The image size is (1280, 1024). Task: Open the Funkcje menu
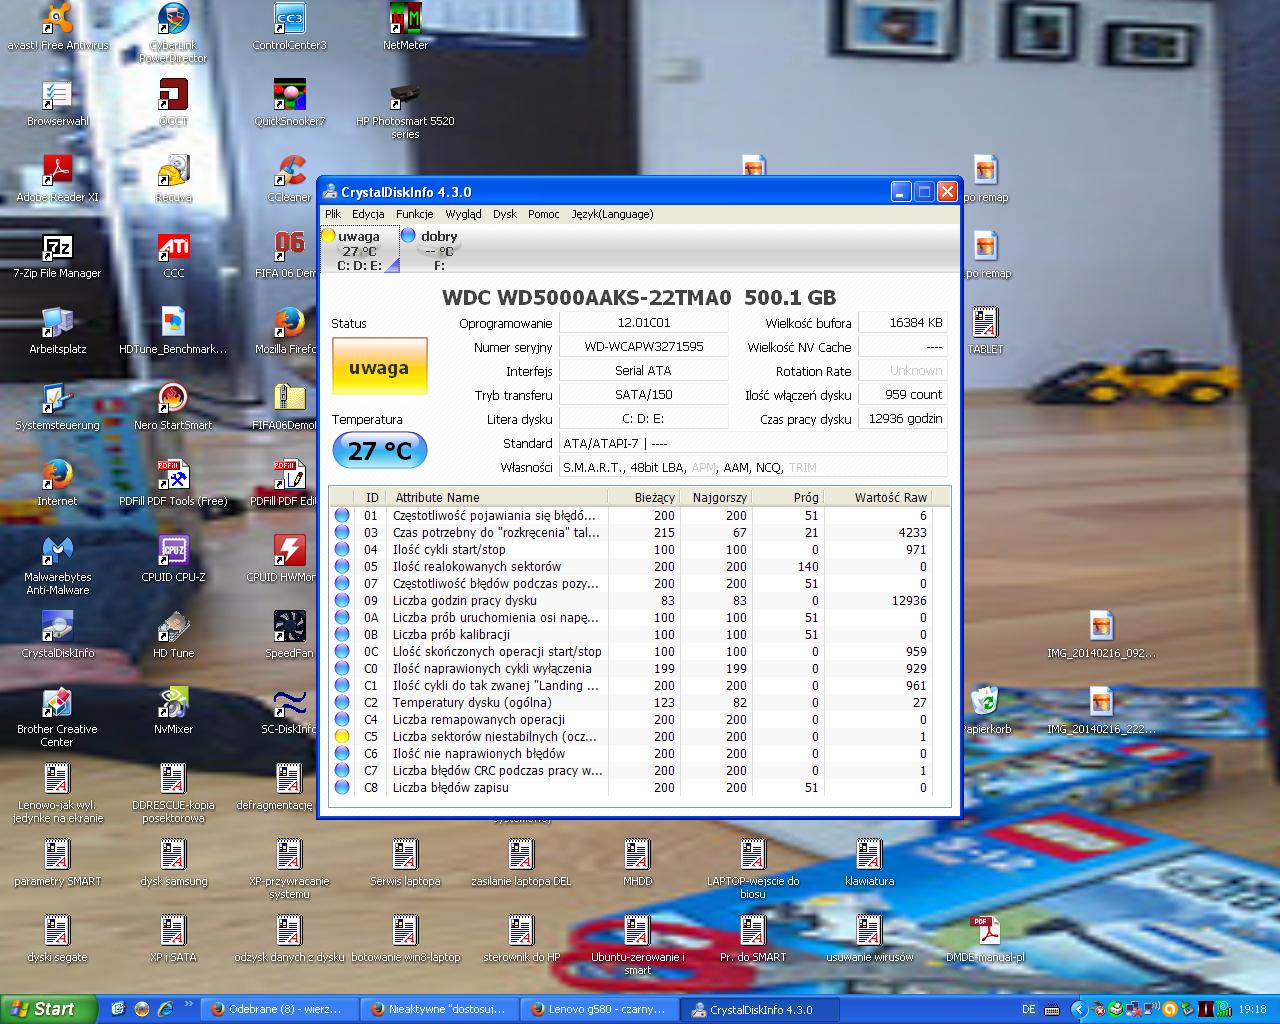[415, 214]
